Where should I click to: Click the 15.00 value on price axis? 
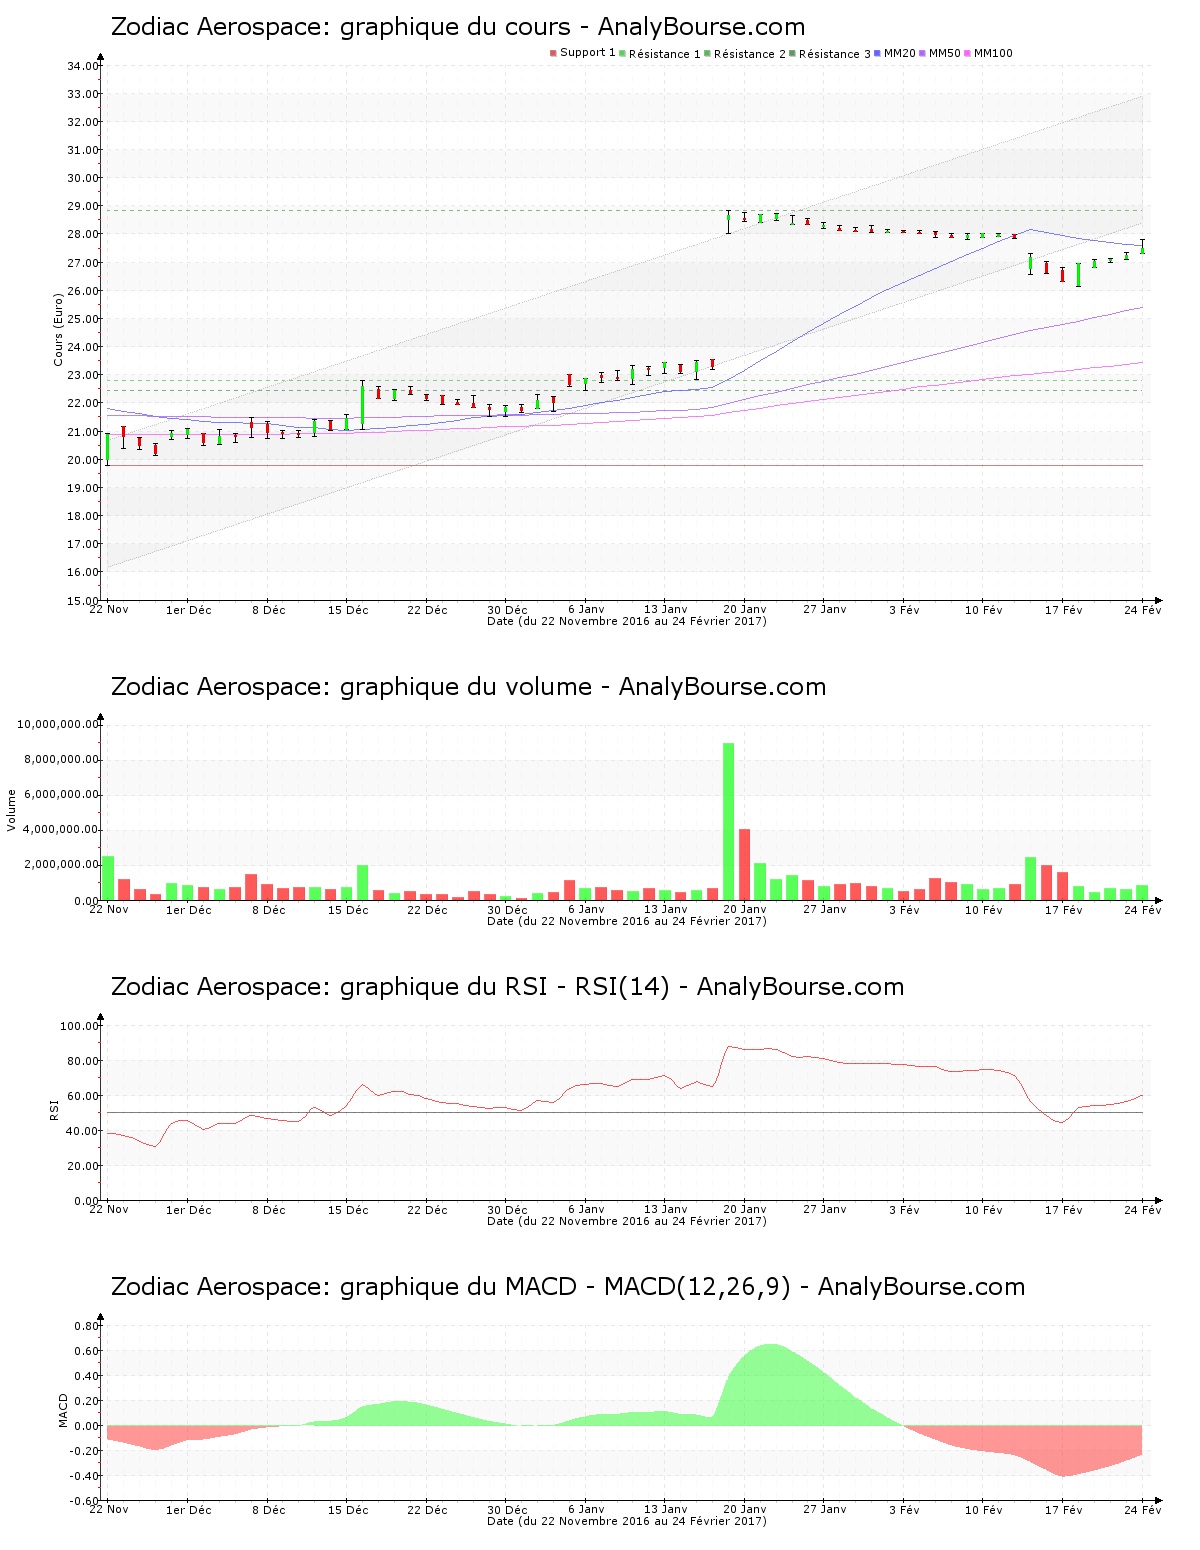pos(82,601)
